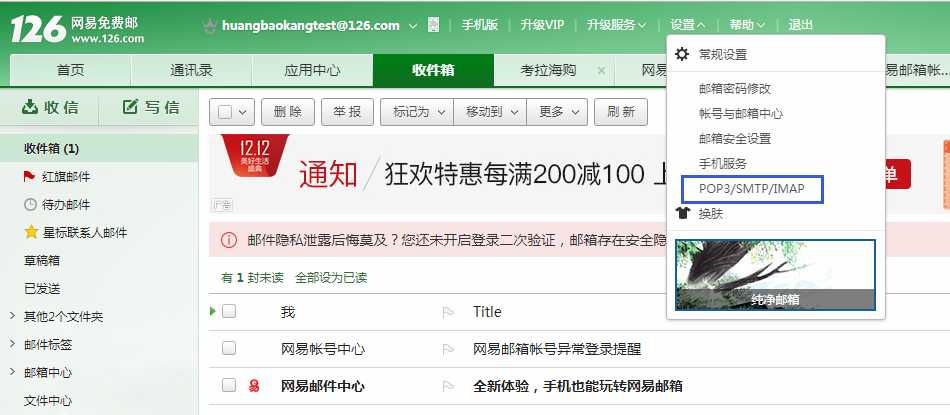Open 文件中心 in sidebar

point(48,400)
